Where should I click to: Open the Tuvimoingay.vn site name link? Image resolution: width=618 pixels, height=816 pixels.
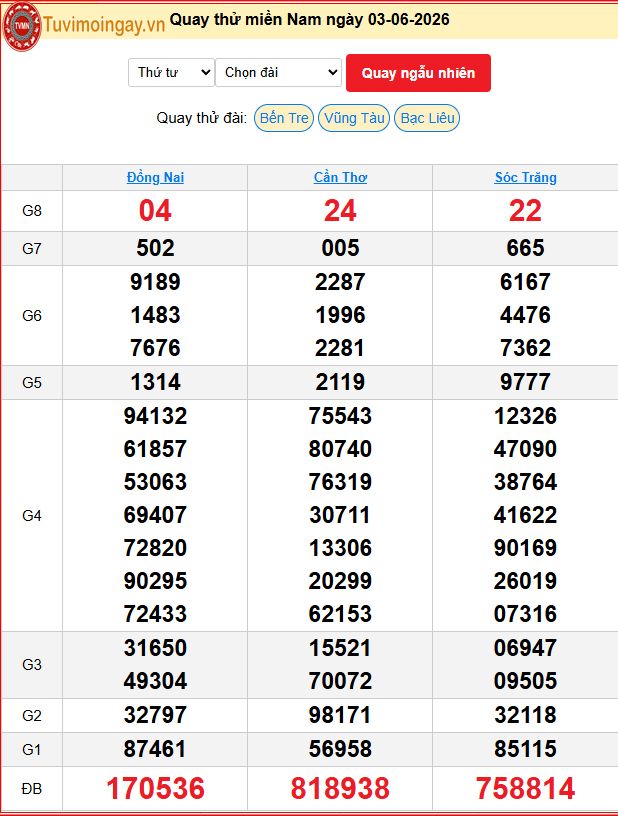tap(104, 25)
